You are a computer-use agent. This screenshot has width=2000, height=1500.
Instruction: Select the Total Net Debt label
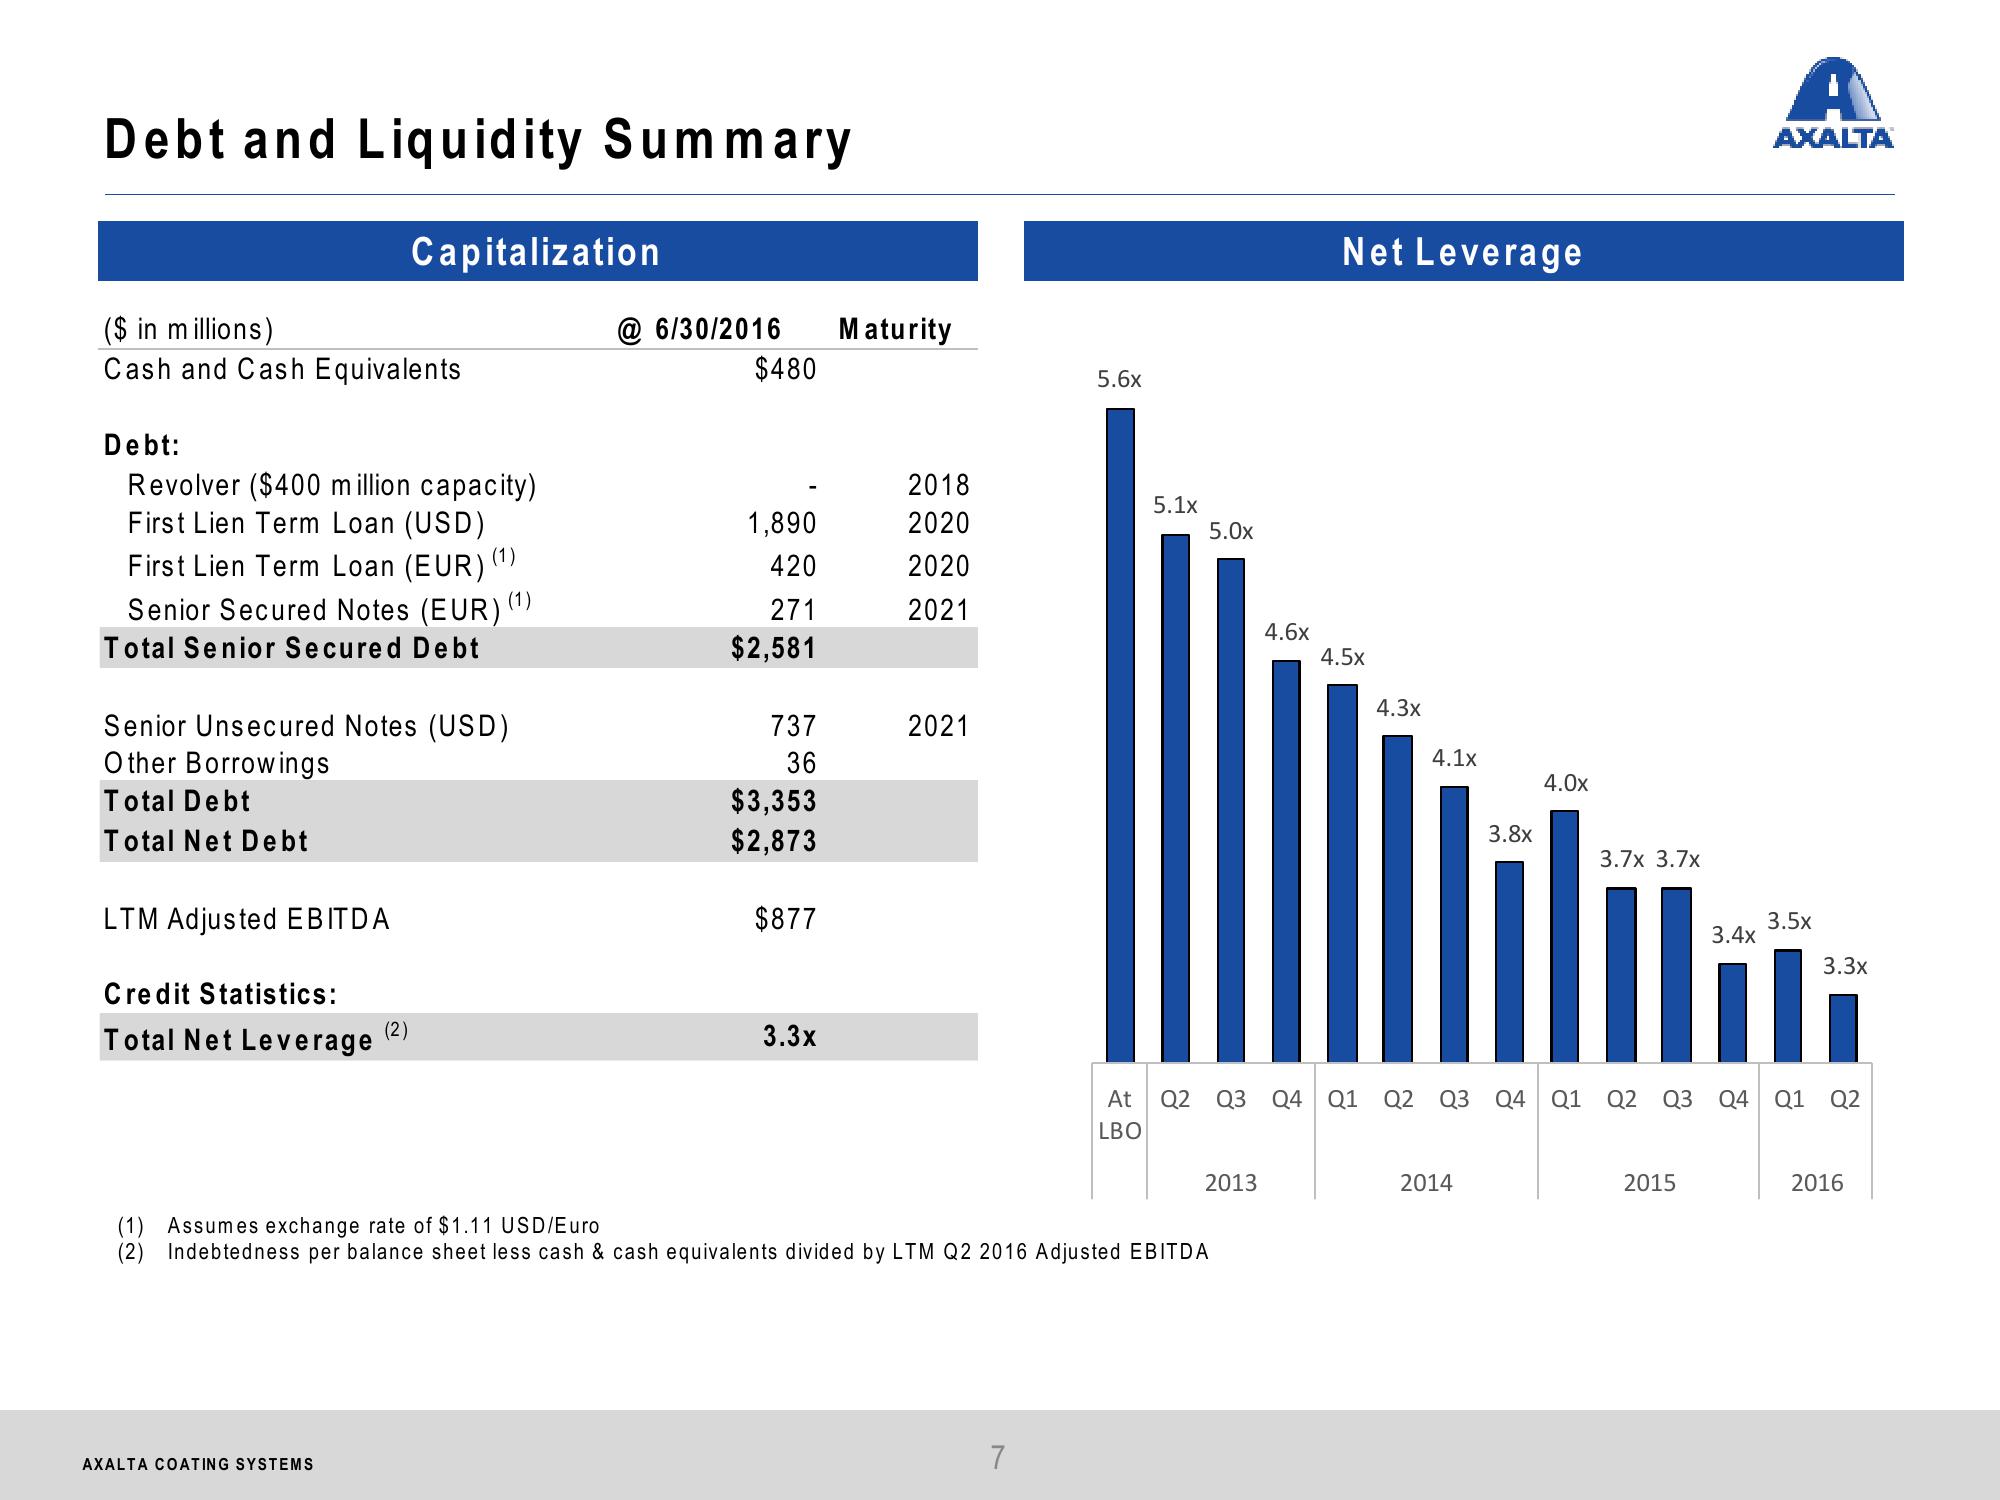coord(206,841)
